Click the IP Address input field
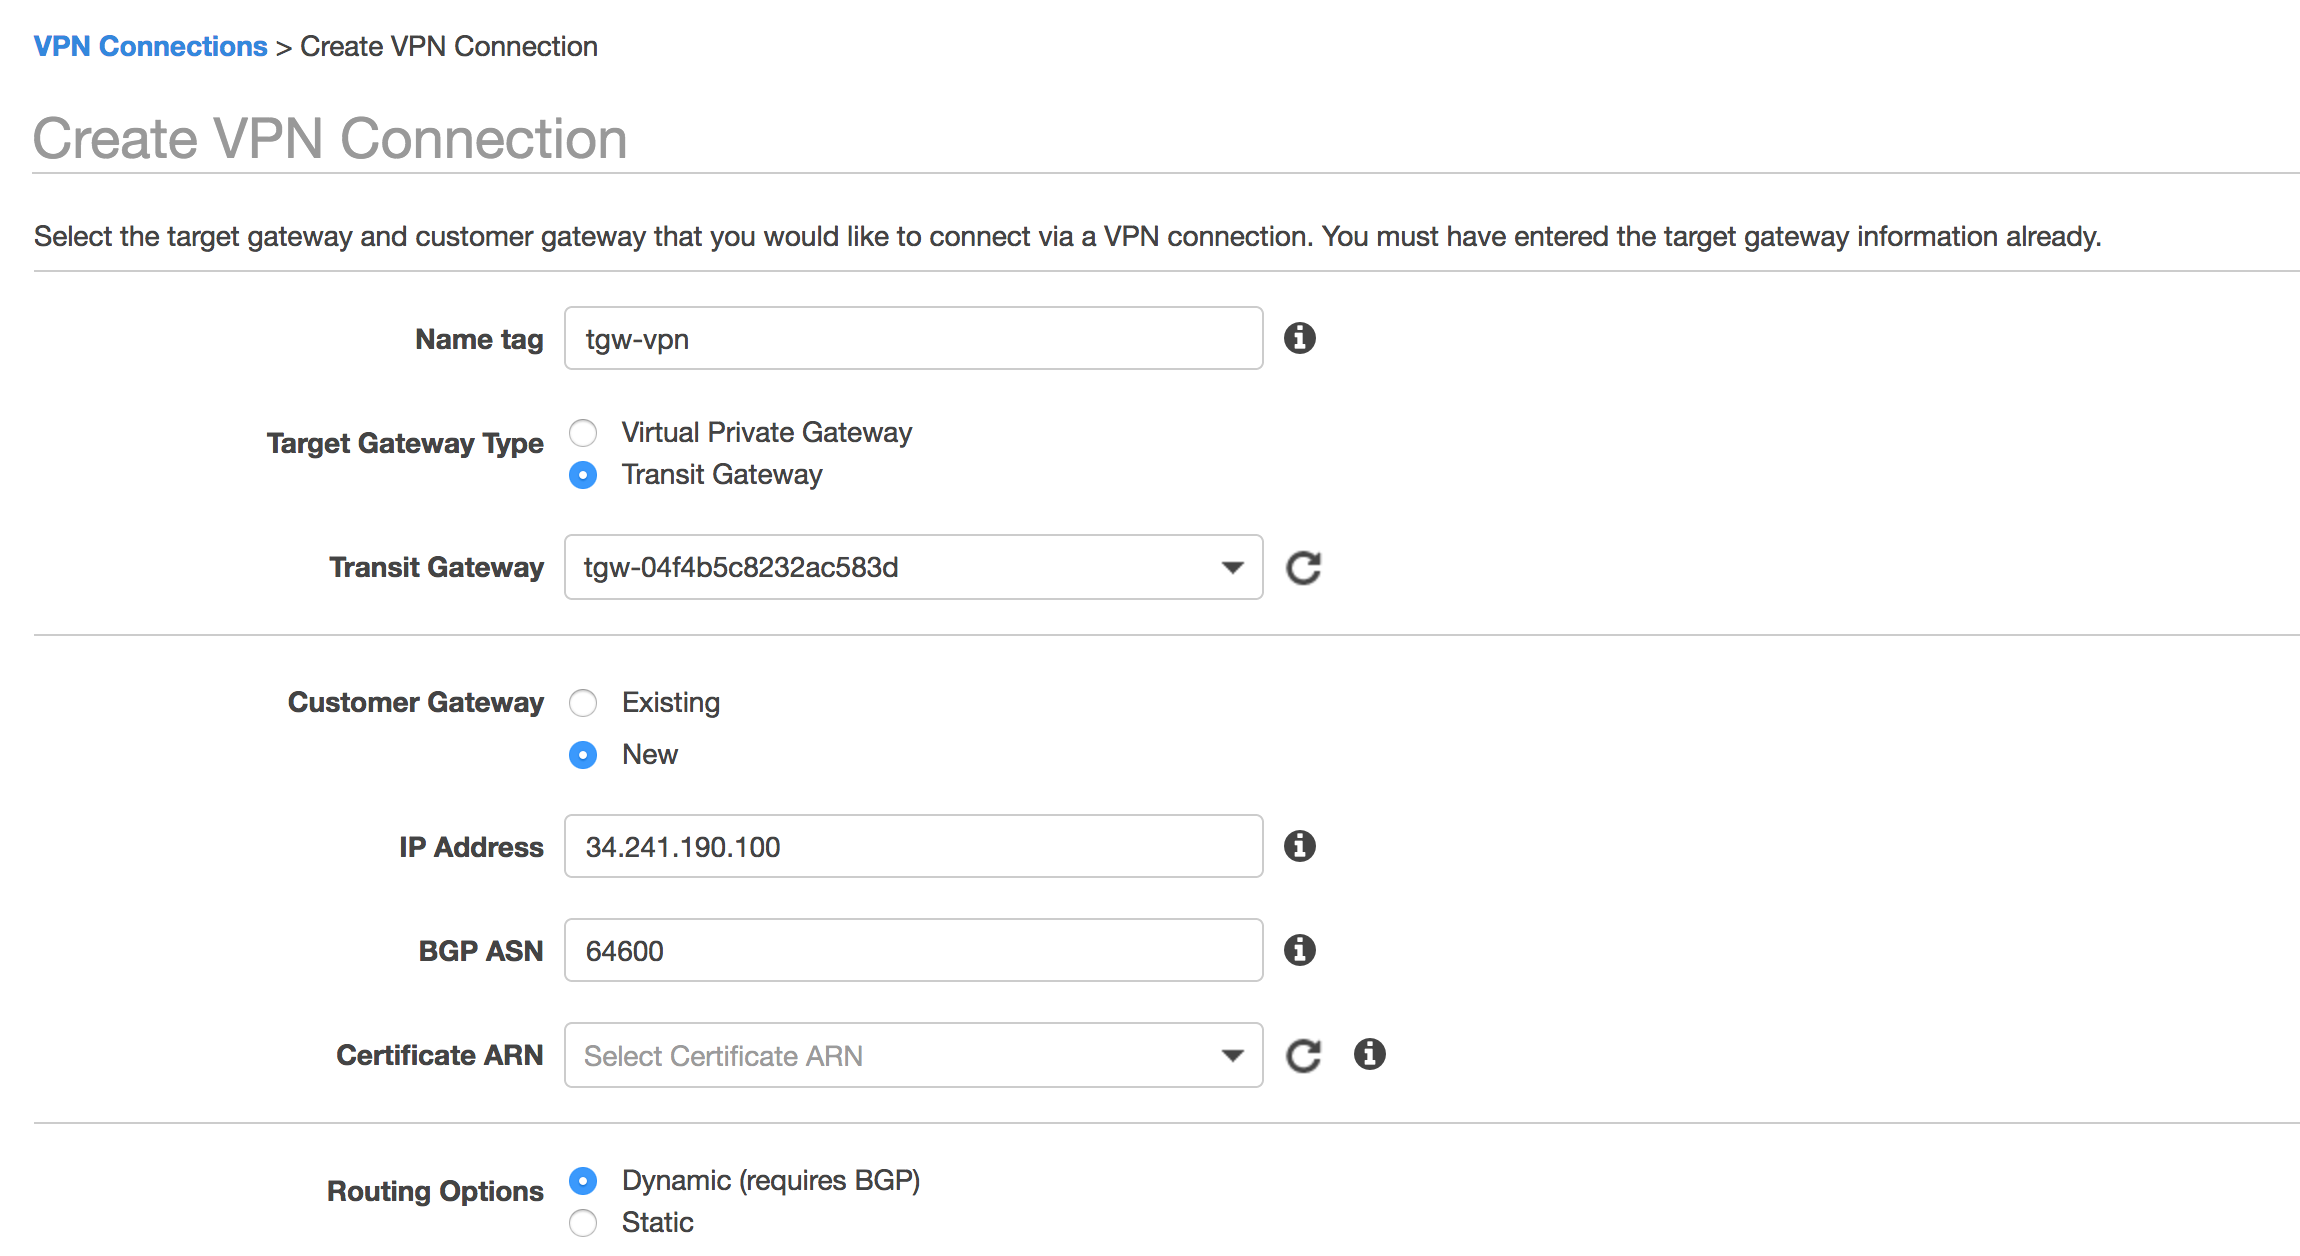This screenshot has width=2300, height=1256. click(913, 846)
